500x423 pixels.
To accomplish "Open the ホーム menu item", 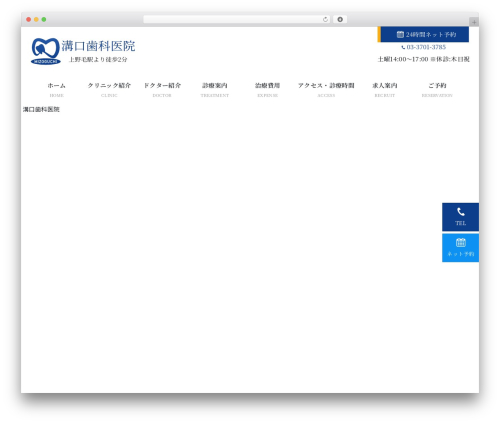I will tap(56, 90).
